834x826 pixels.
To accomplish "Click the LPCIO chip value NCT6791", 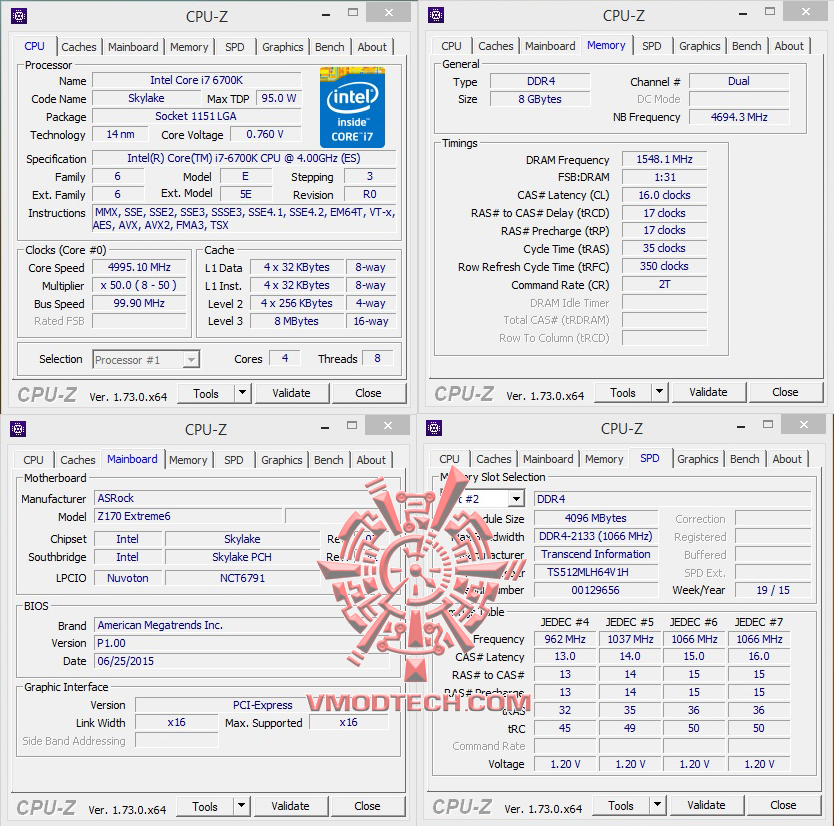I will tap(242, 578).
